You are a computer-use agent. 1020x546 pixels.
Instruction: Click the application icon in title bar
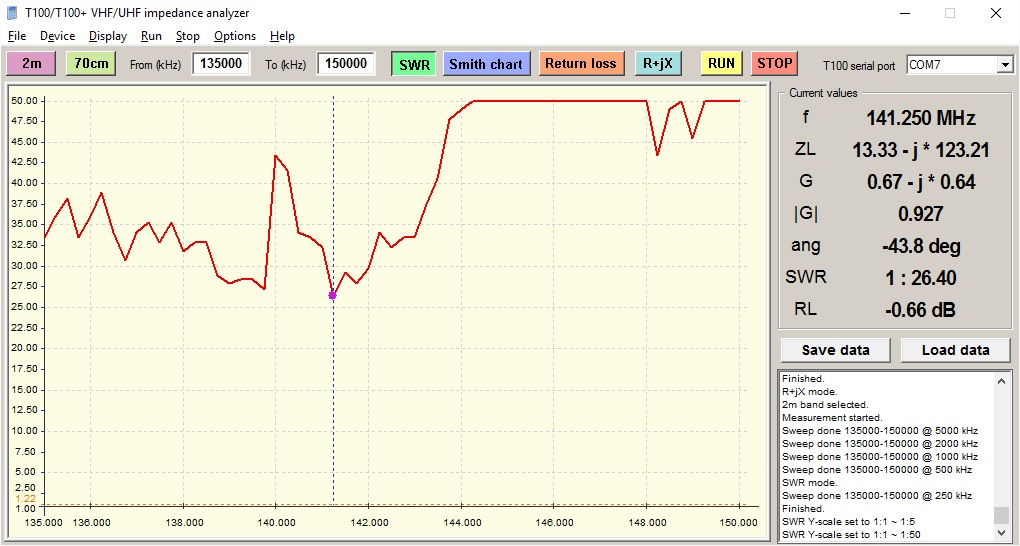point(12,13)
